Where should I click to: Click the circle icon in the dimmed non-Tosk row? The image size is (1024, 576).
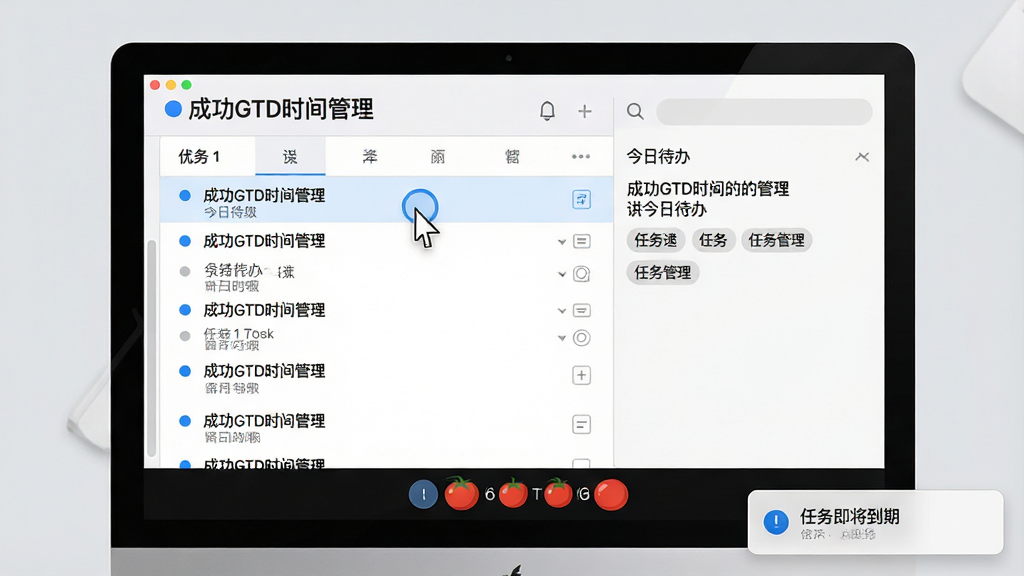pyautogui.click(x=581, y=274)
